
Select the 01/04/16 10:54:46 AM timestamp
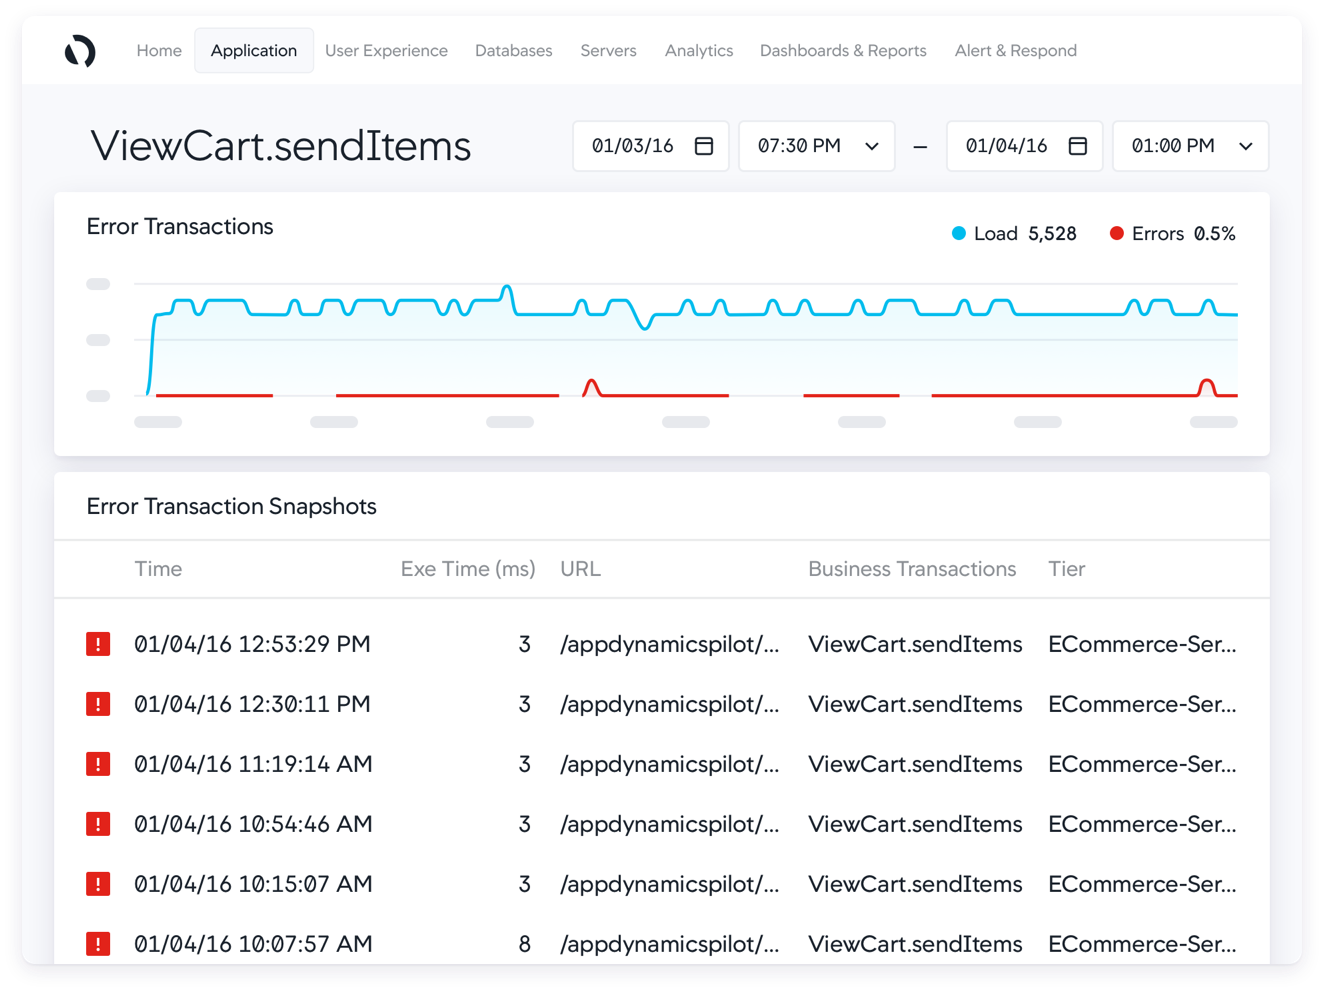click(254, 824)
